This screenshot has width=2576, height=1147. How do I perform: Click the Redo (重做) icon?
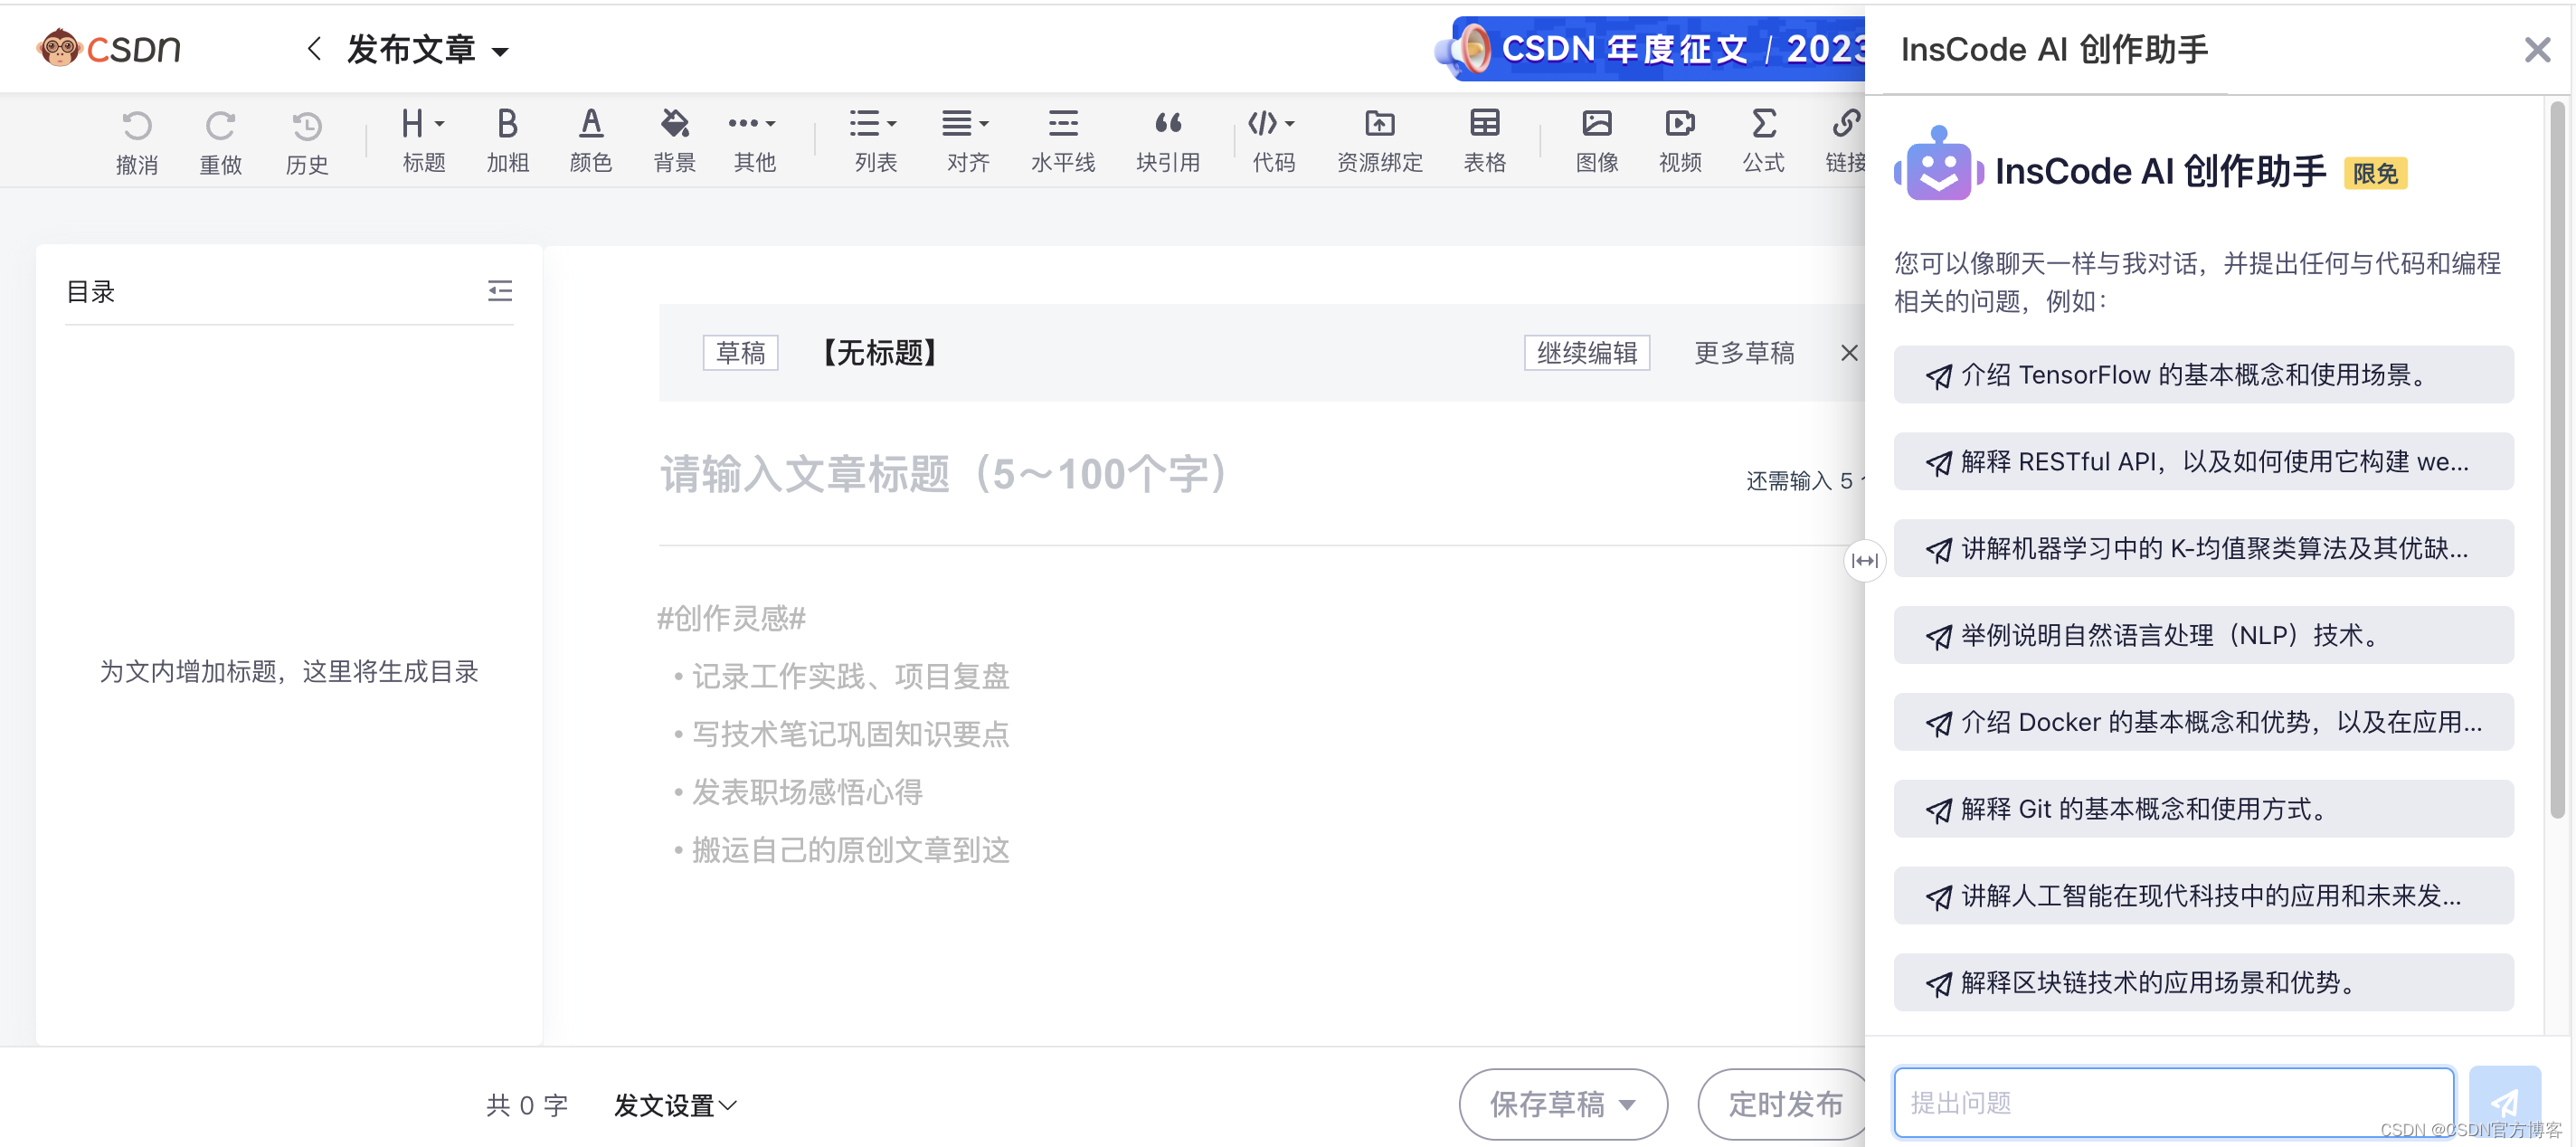click(220, 126)
